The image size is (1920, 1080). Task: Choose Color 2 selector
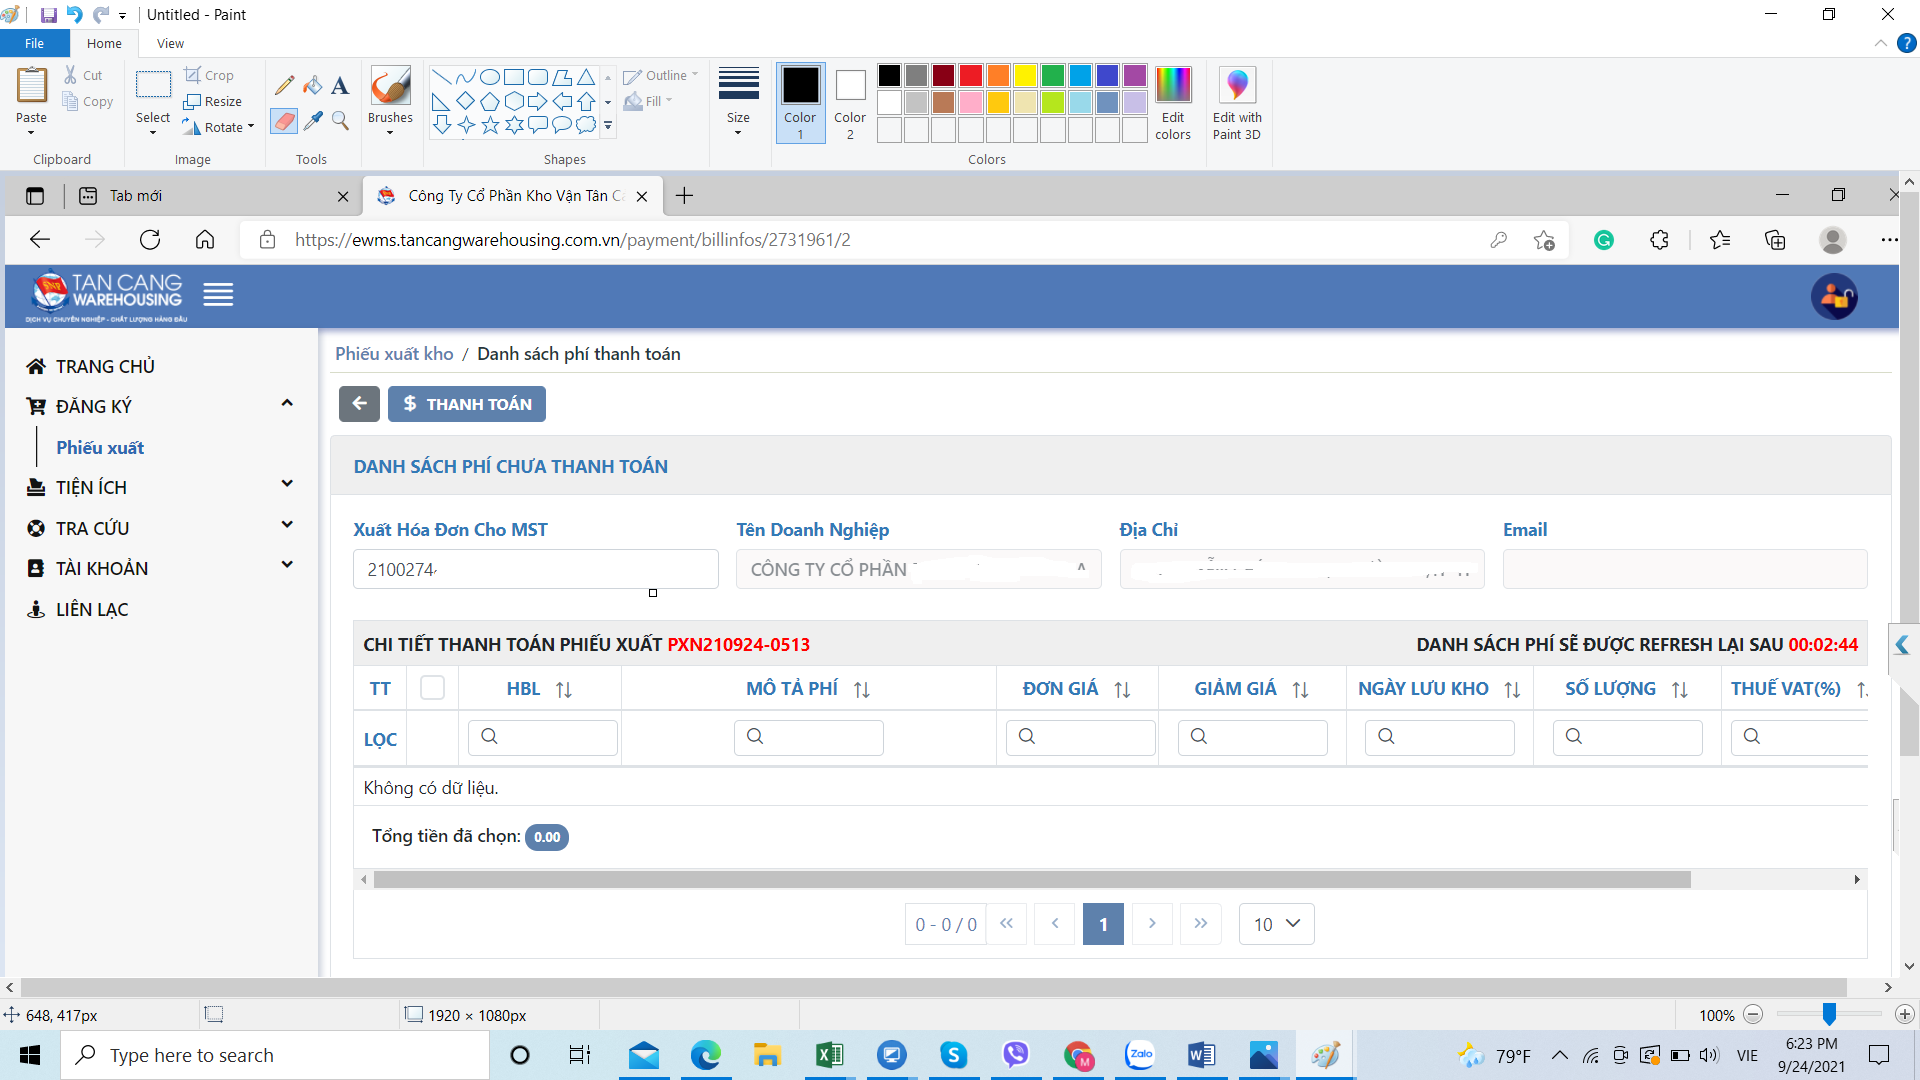850,103
